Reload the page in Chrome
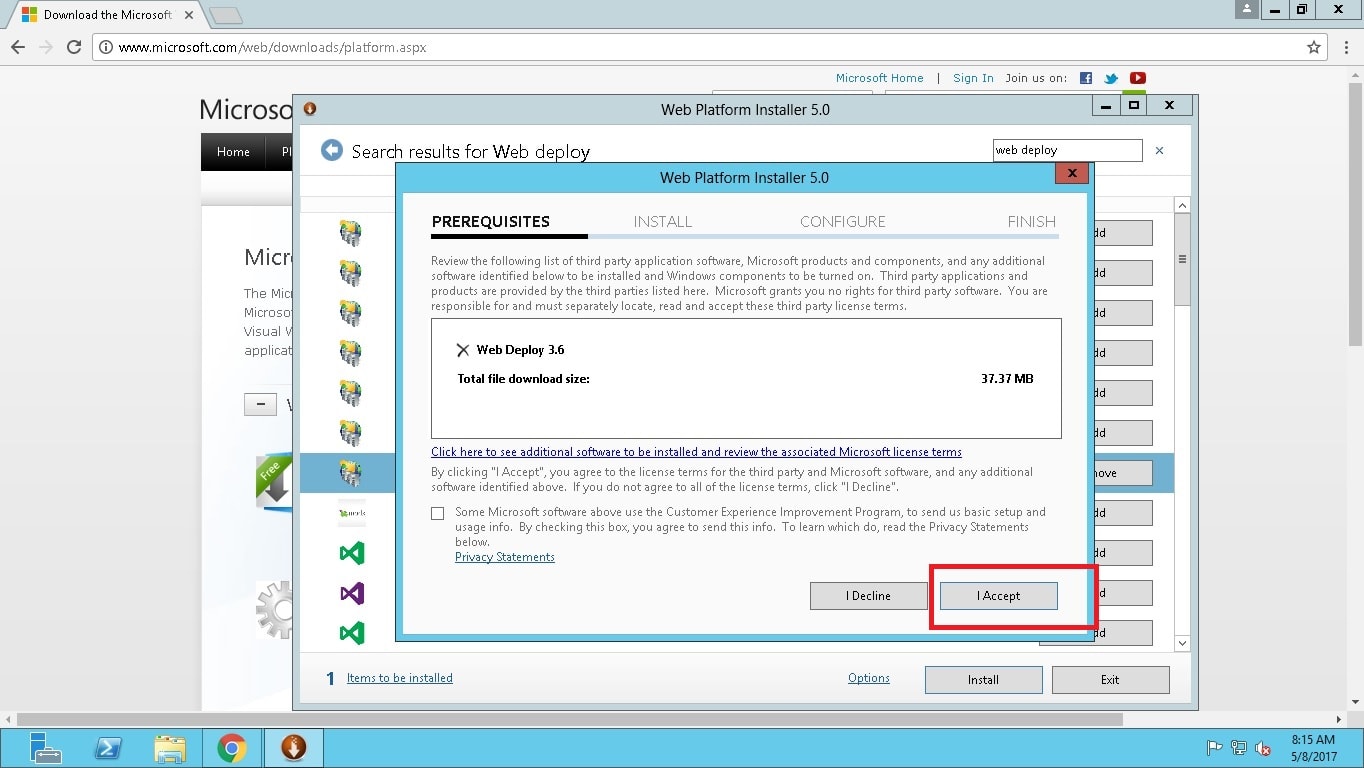This screenshot has height=768, width=1364. coord(73,47)
